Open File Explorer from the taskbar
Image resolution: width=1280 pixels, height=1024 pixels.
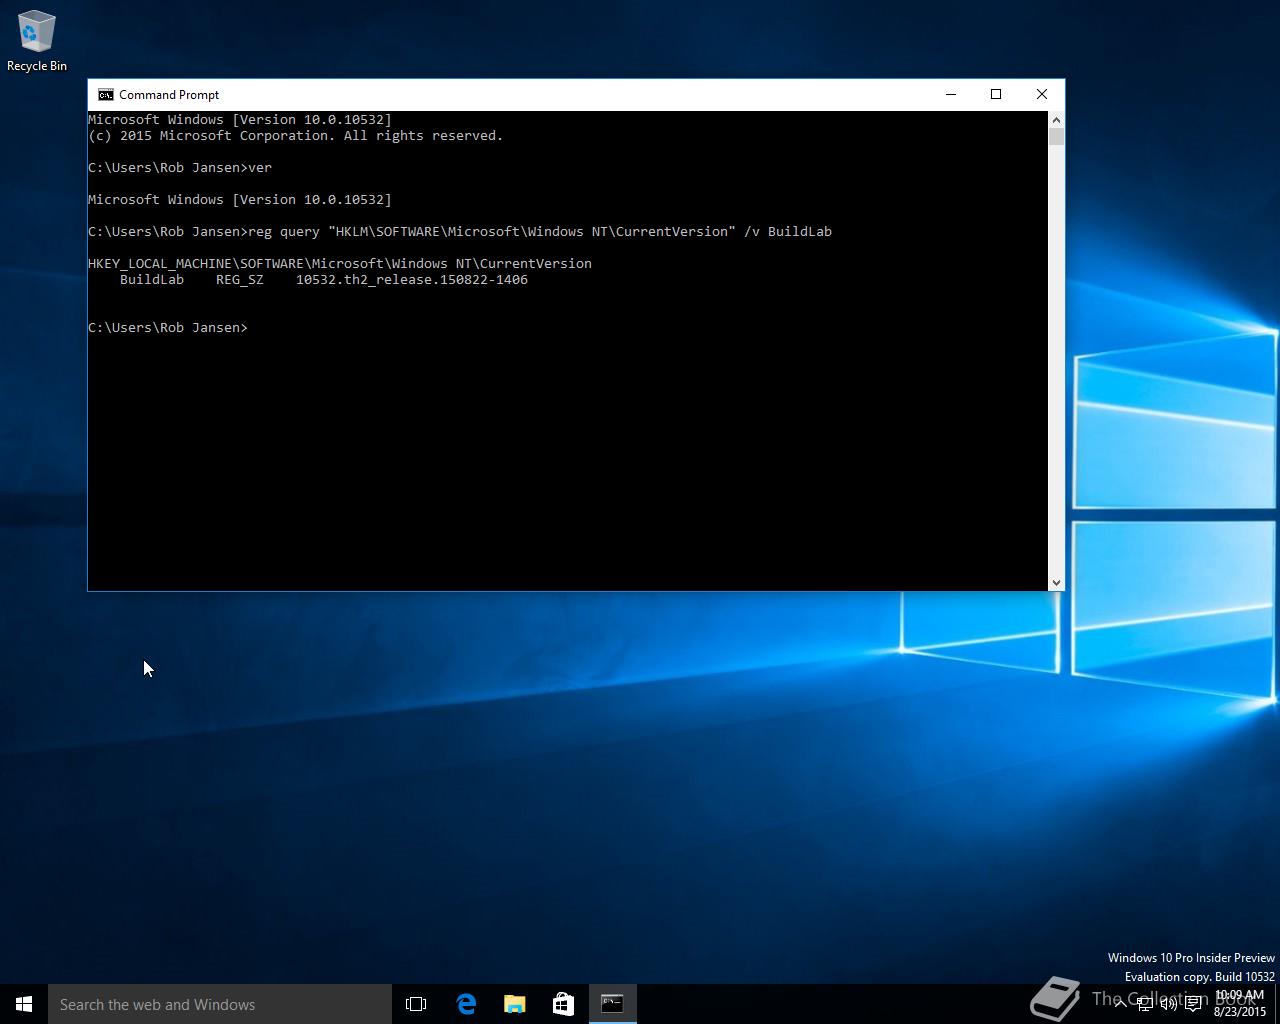(515, 1004)
